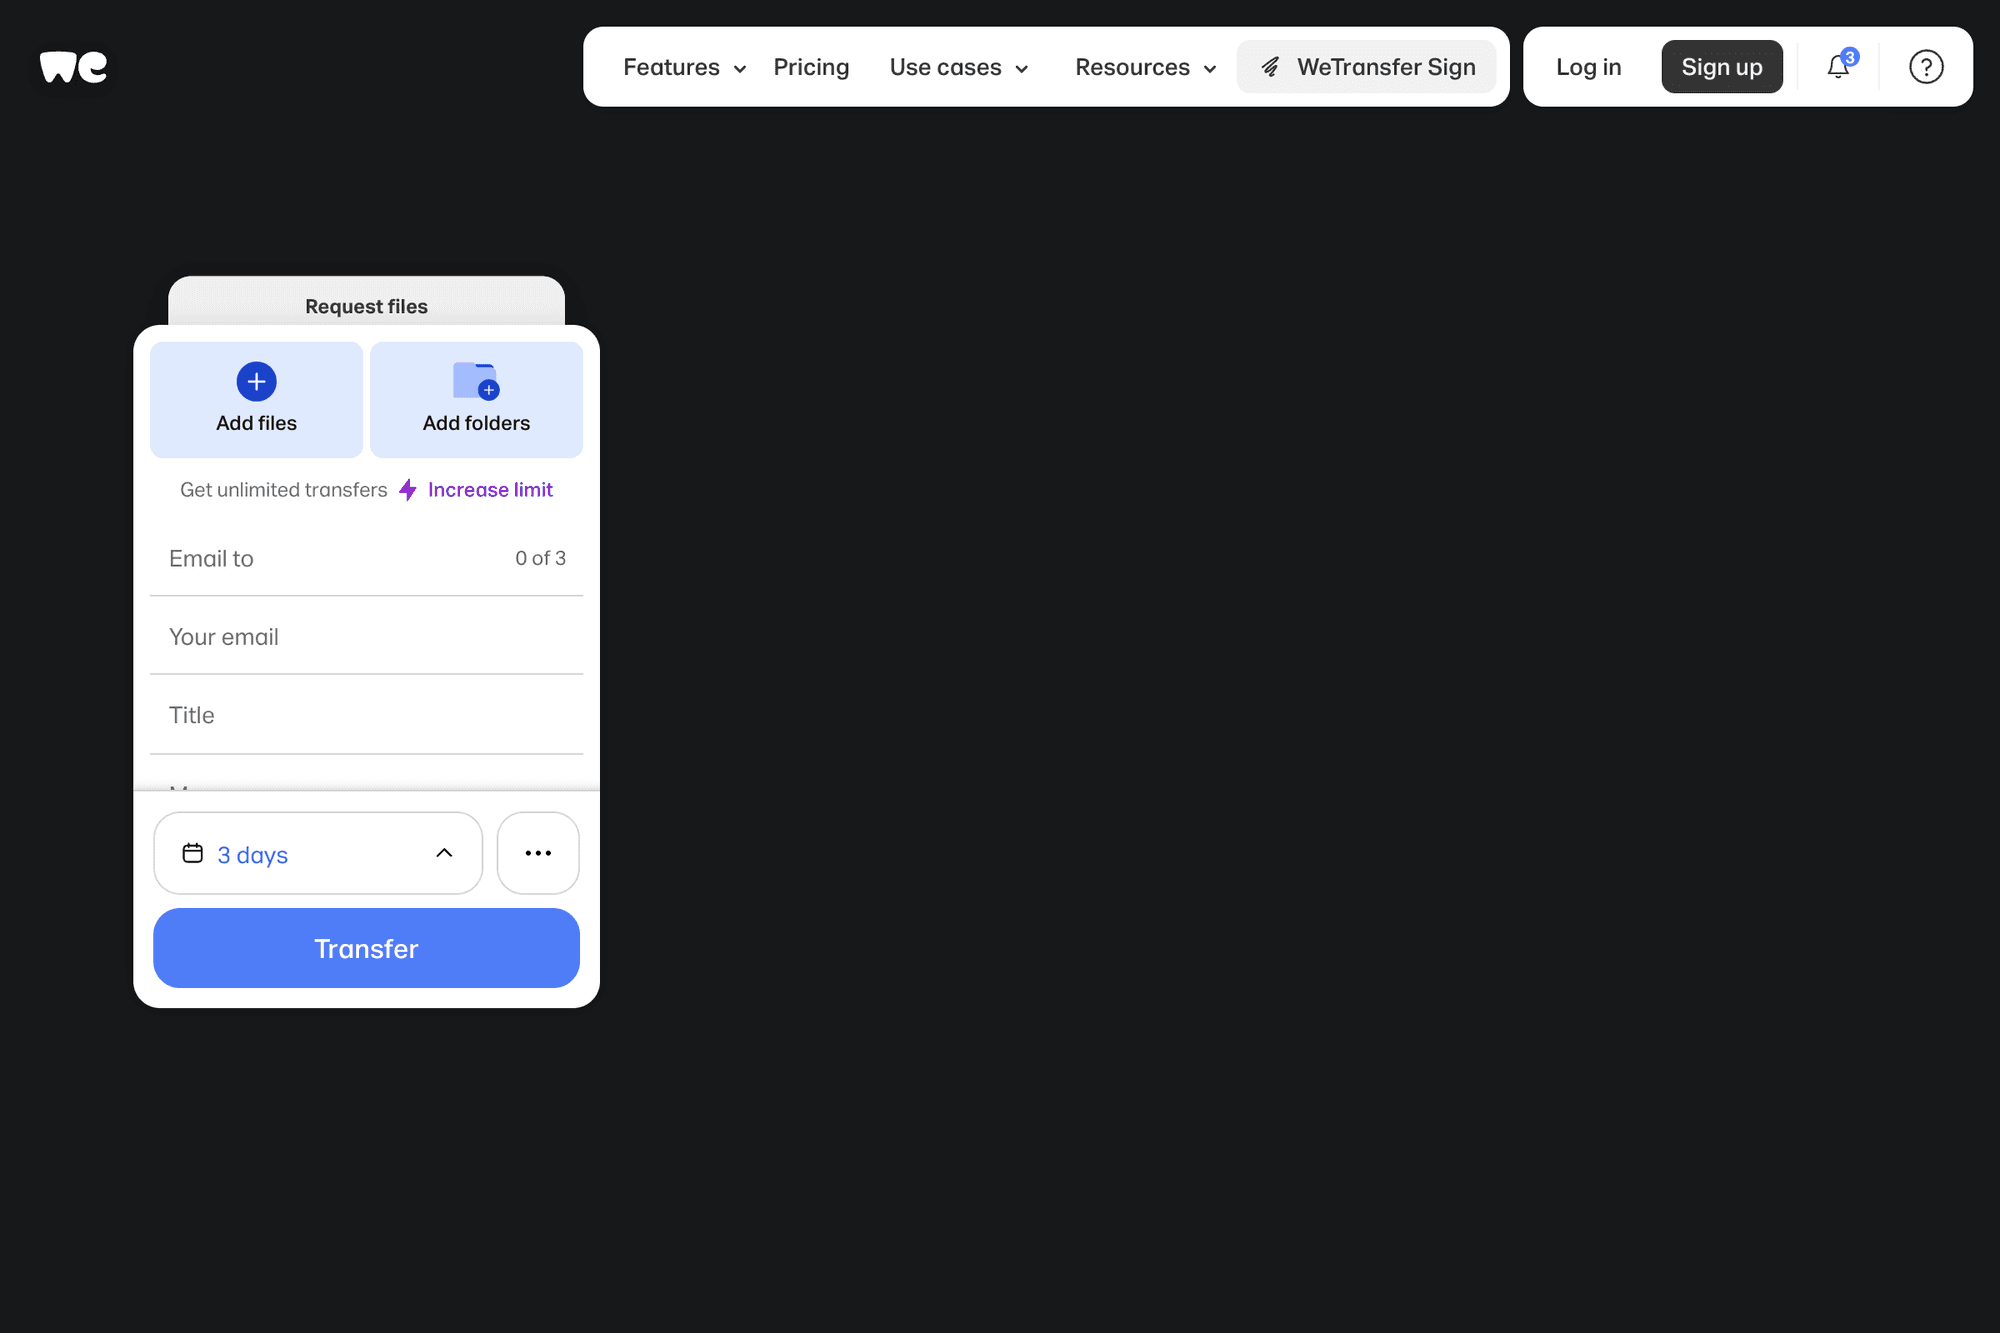Click the chevron in the expiry selector
This screenshot has width=2000, height=1333.
[444, 853]
